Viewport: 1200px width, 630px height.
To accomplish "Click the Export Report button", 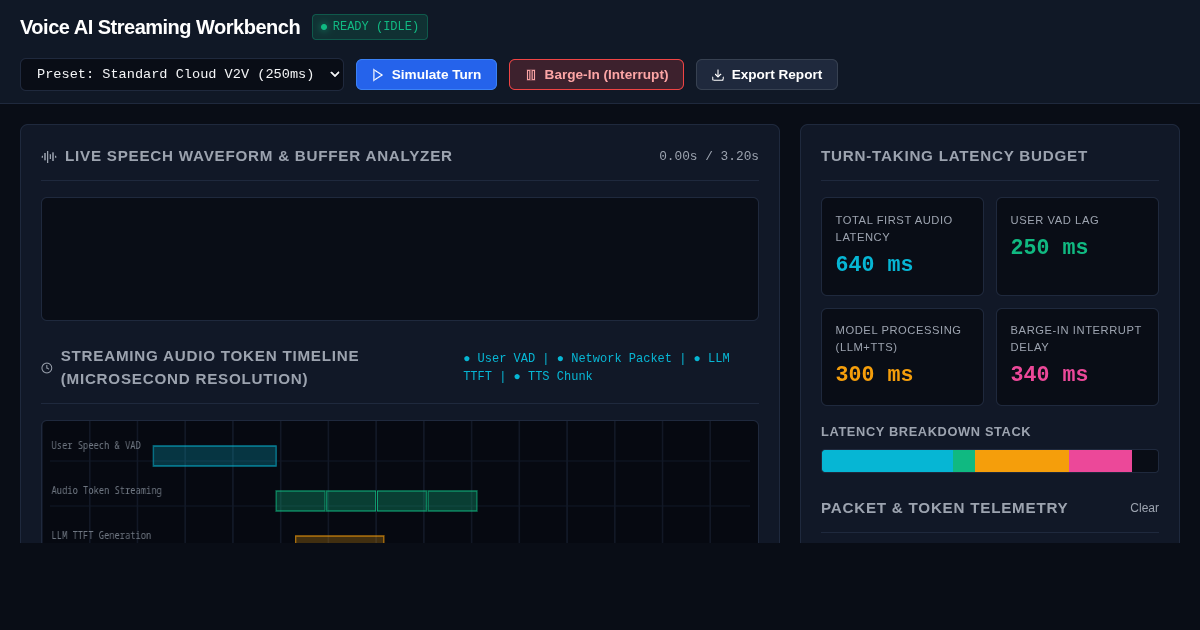I will coord(767,74).
